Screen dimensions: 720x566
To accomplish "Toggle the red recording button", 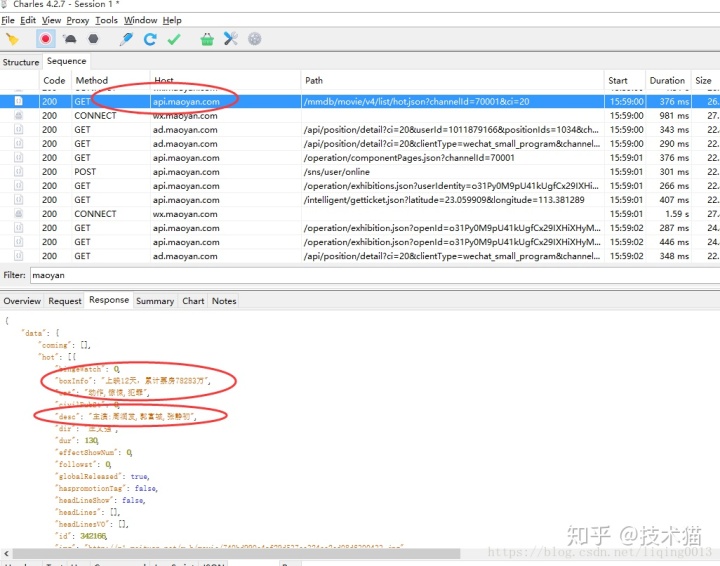I will [x=45, y=39].
